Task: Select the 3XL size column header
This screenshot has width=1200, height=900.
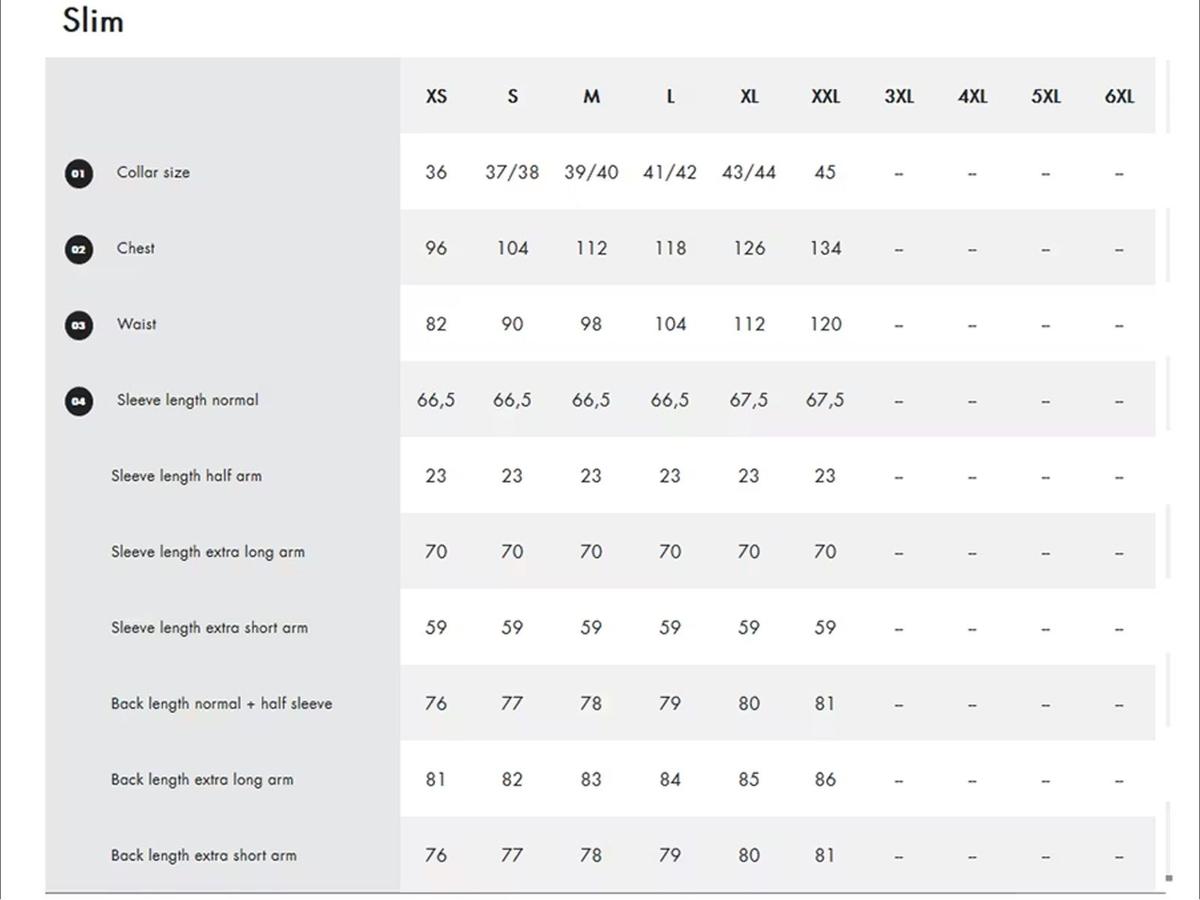Action: [x=899, y=97]
